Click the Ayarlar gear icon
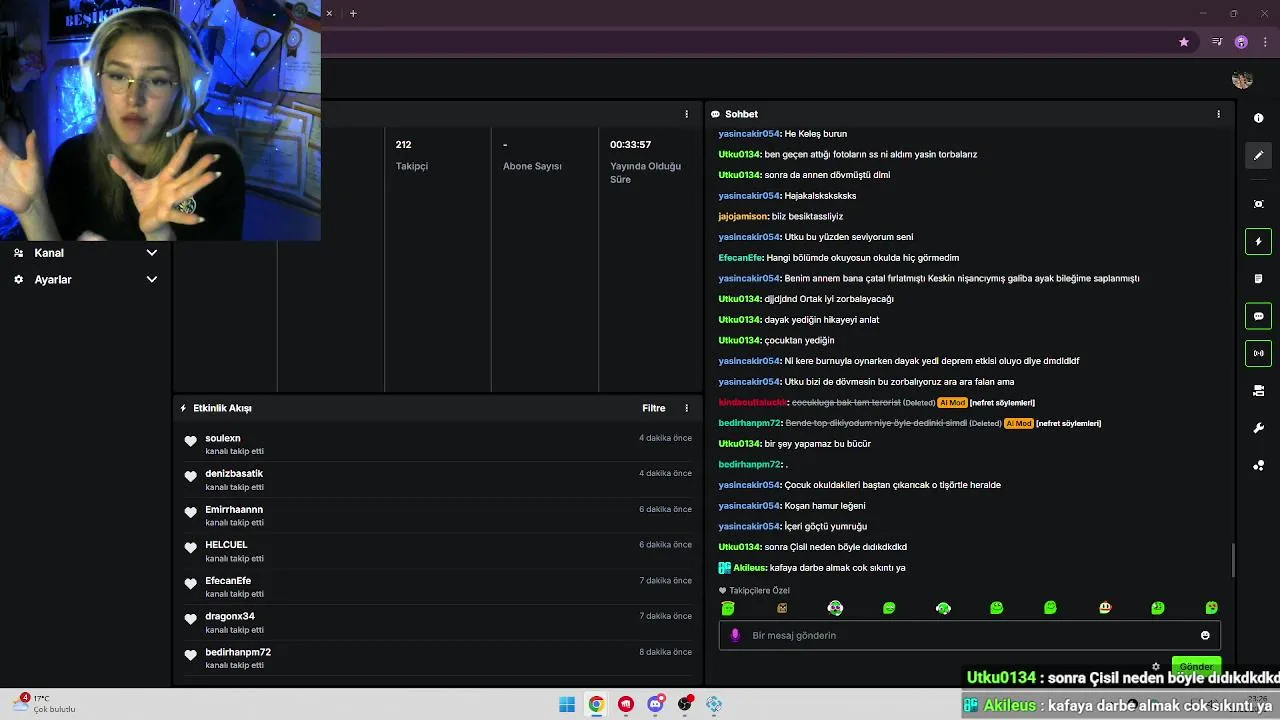The width and height of the screenshot is (1280, 720). (x=18, y=280)
